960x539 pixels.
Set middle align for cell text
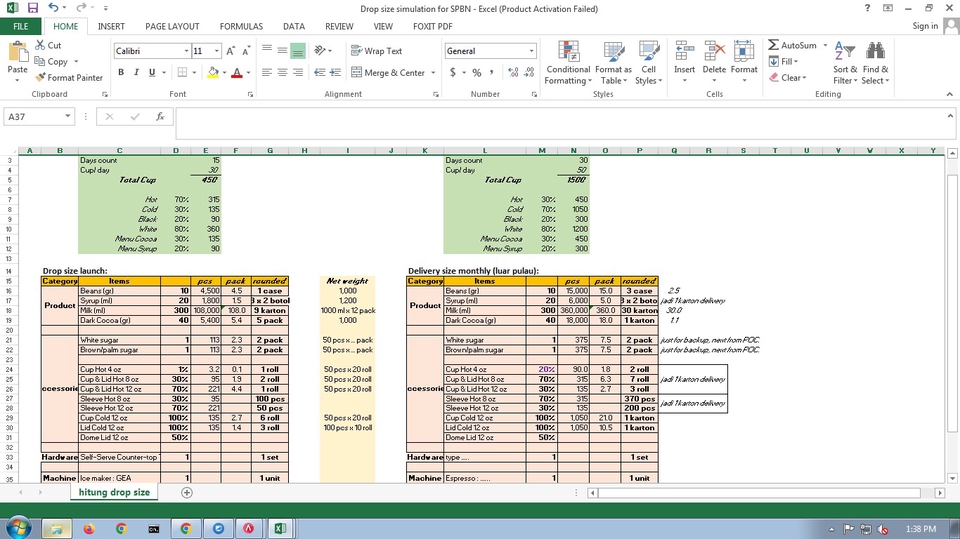(282, 50)
